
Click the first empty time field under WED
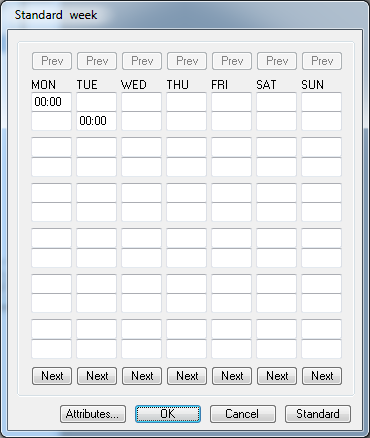pos(141,102)
